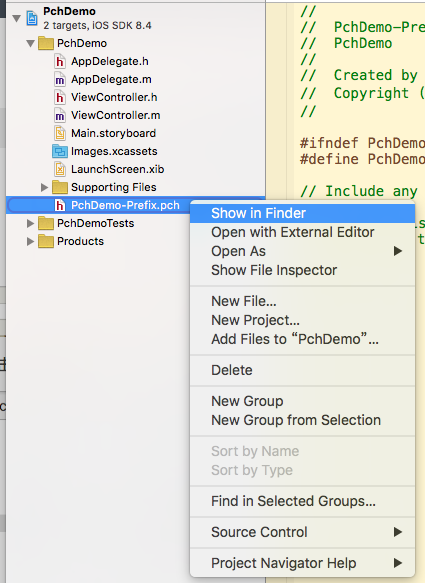Click the Supporting Files folder icon
425x583 pixels.
(60, 187)
